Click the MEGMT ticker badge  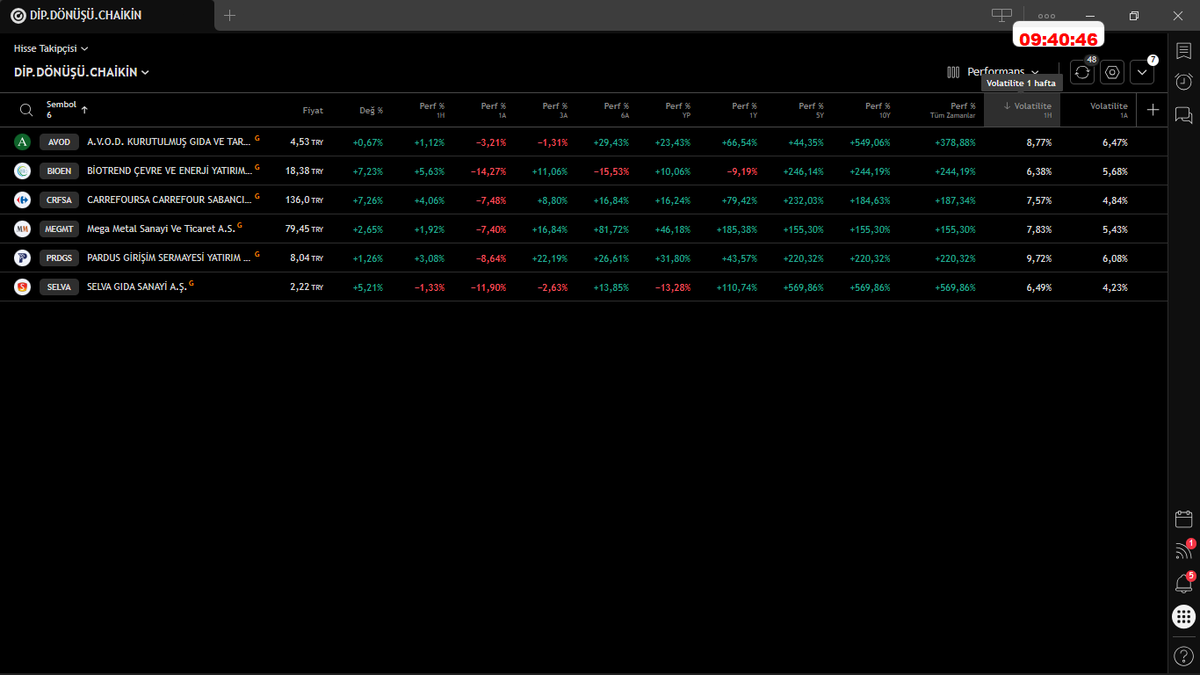pos(59,229)
